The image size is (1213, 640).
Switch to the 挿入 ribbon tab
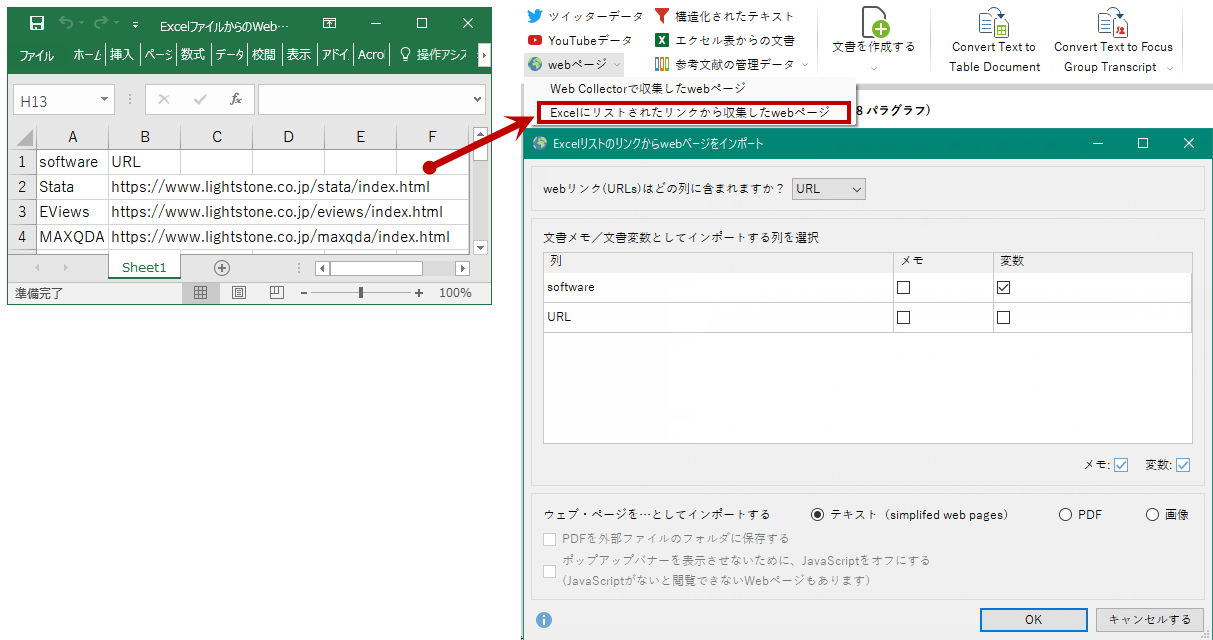122,55
